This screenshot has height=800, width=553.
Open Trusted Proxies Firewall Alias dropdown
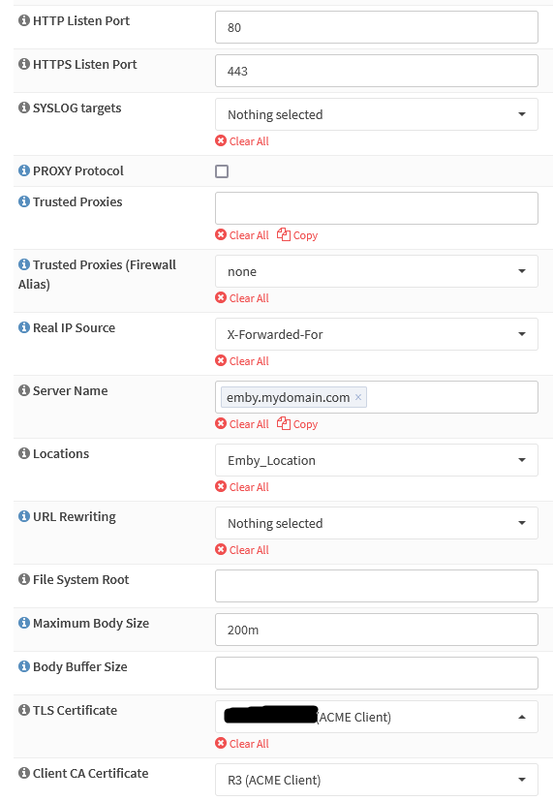(x=376, y=271)
